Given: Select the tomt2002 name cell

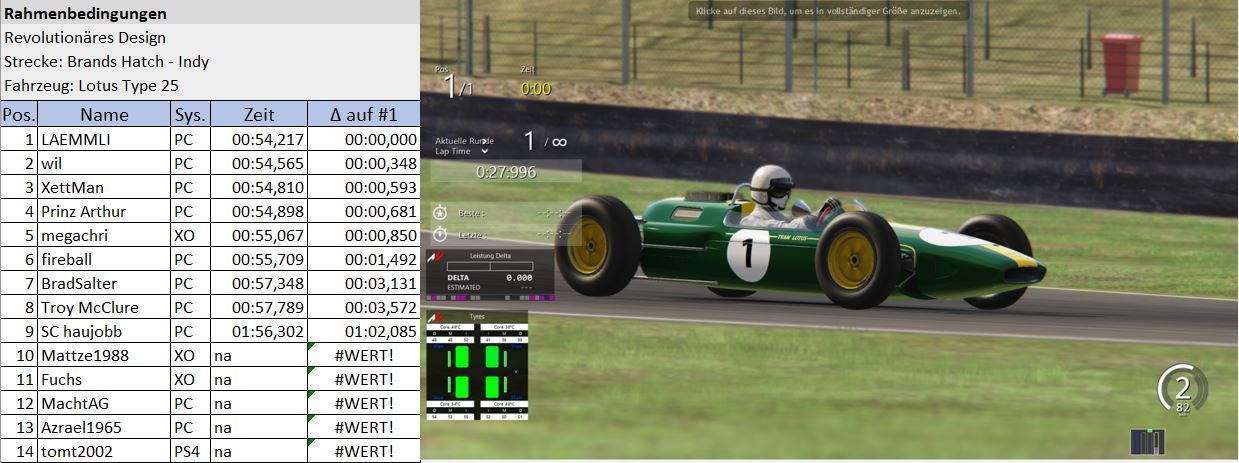Looking at the screenshot, I should 104,451.
